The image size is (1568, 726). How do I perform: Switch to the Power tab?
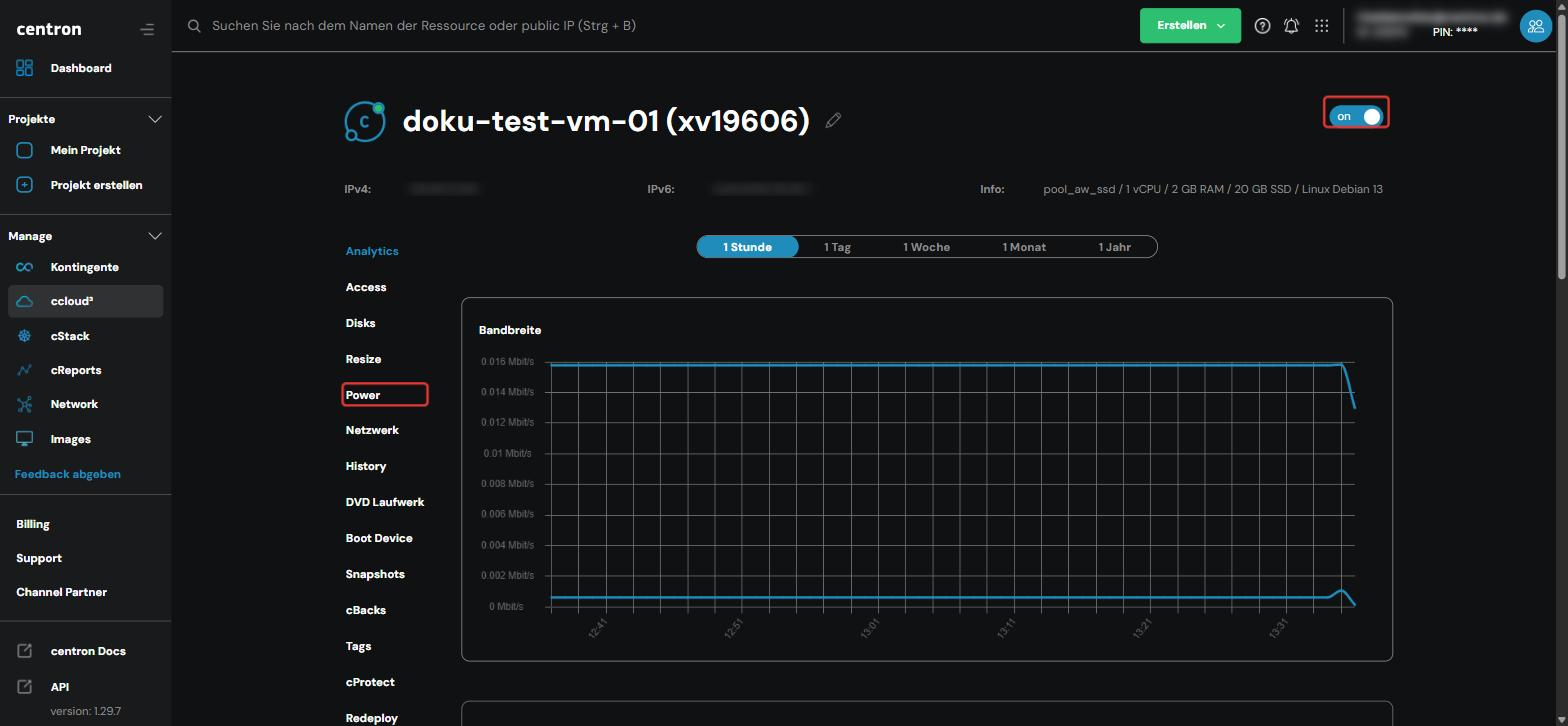[363, 395]
